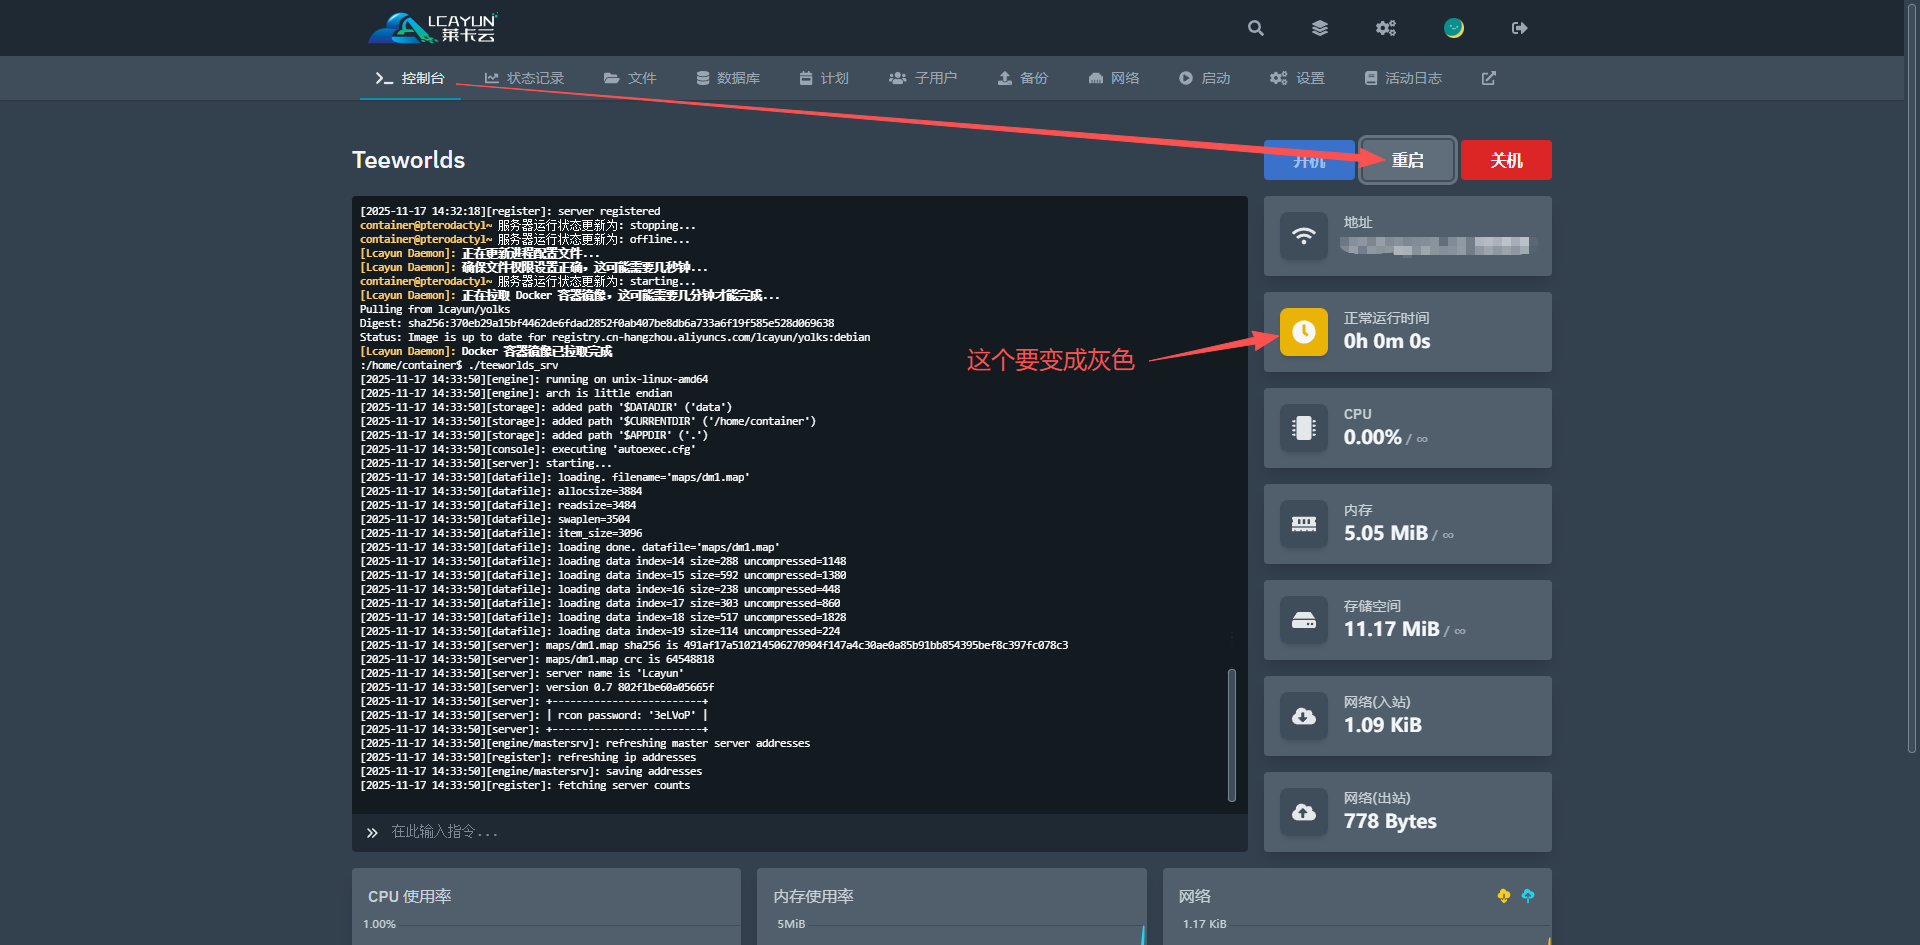The image size is (1920, 945).
Task: Click the yellow uptime clock icon
Action: 1304,332
